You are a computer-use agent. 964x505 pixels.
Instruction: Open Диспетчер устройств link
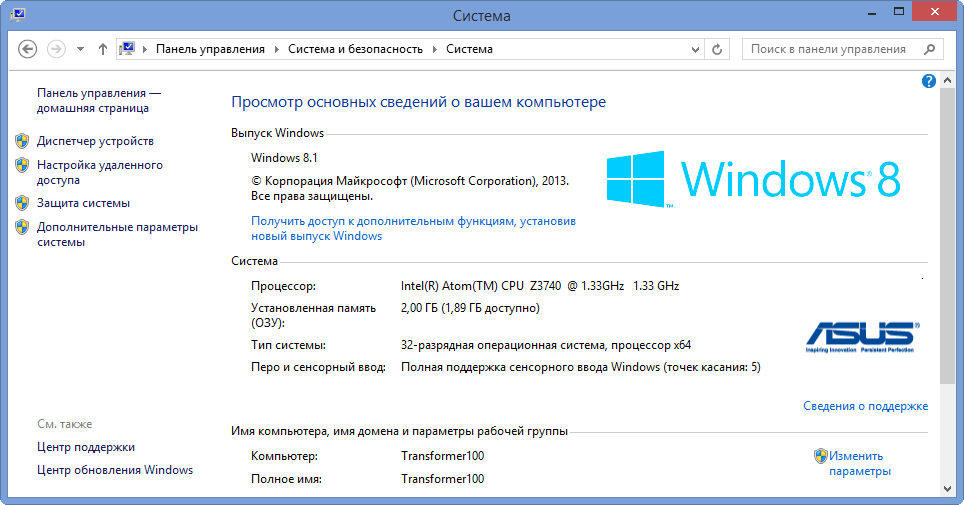tap(95, 141)
